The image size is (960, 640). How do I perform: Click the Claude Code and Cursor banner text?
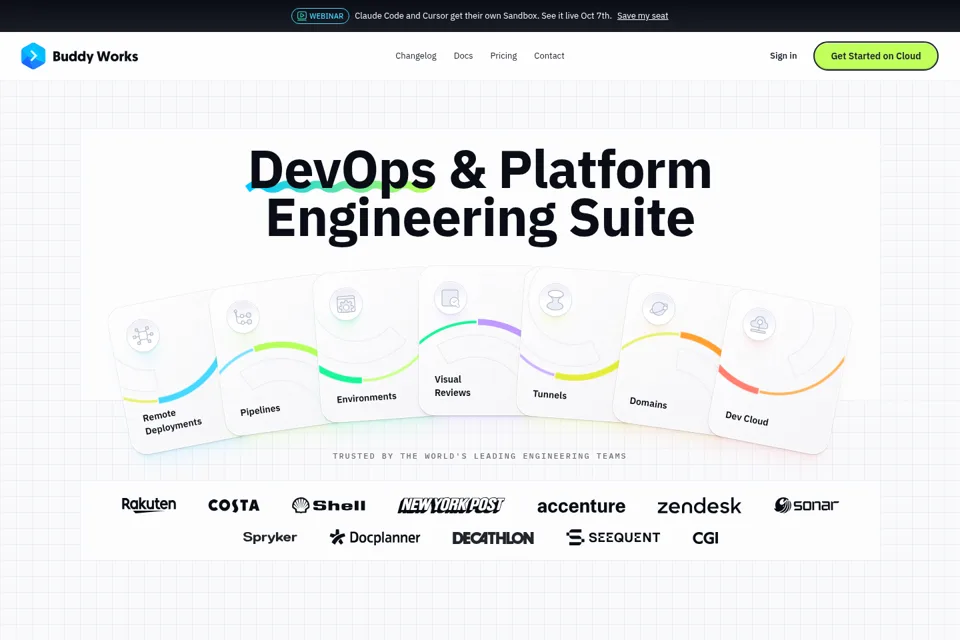(483, 16)
